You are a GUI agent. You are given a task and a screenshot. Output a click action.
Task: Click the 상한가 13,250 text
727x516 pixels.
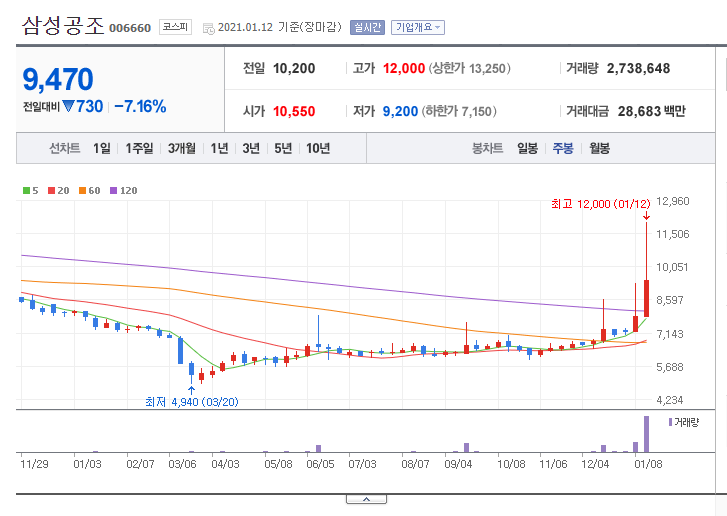click(469, 69)
